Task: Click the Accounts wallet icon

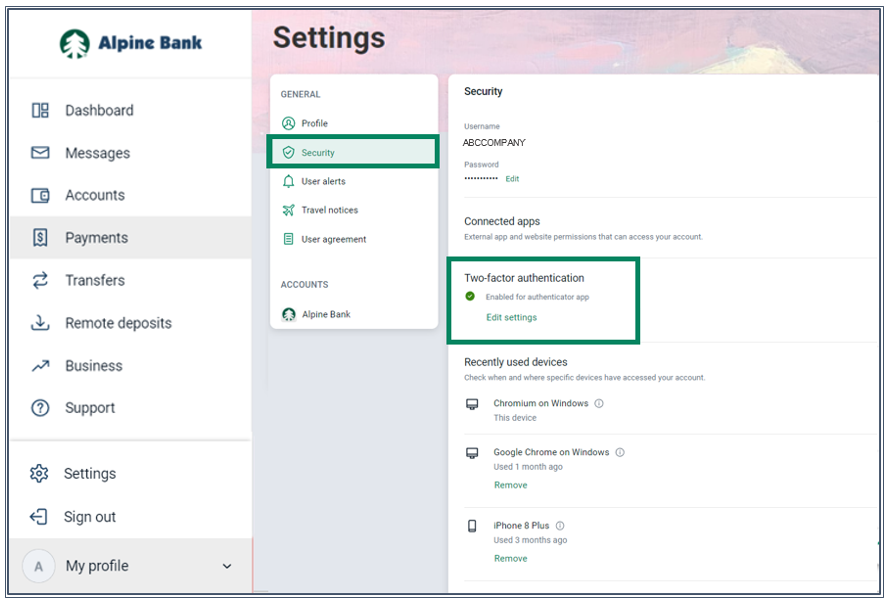Action: point(40,196)
